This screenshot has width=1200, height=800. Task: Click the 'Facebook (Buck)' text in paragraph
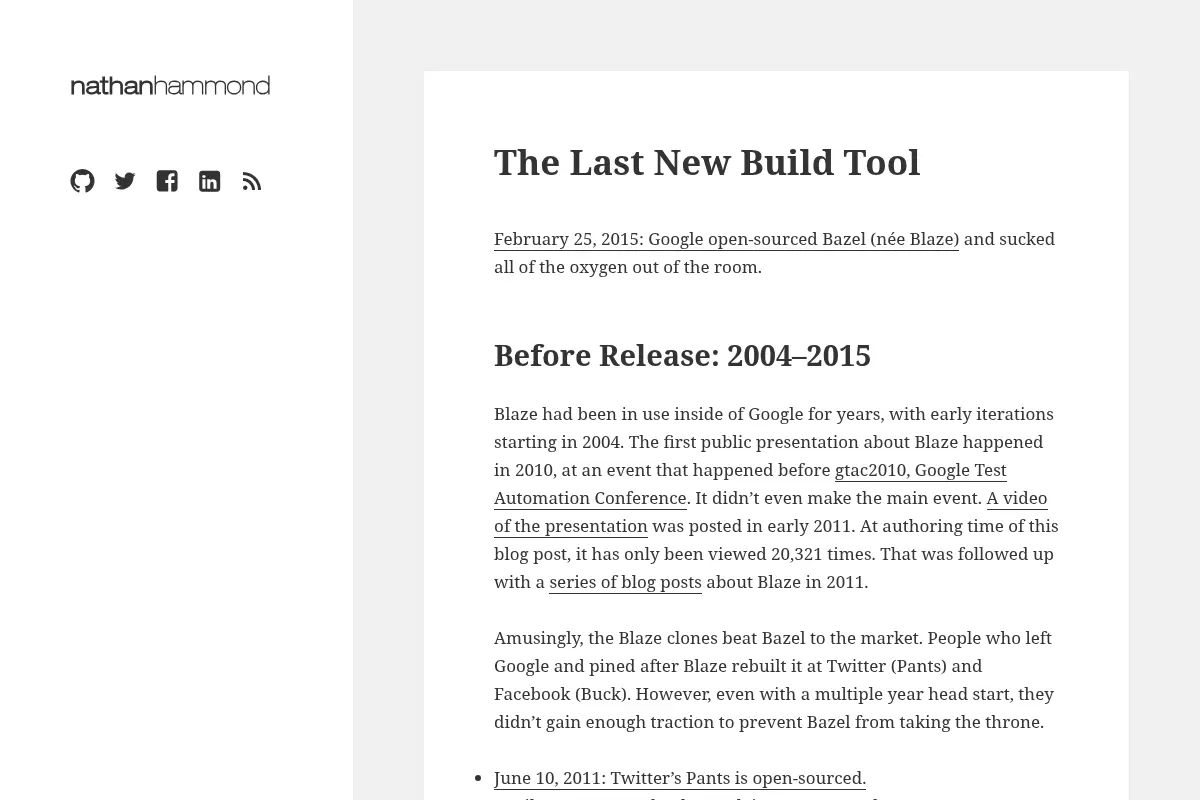[560, 694]
